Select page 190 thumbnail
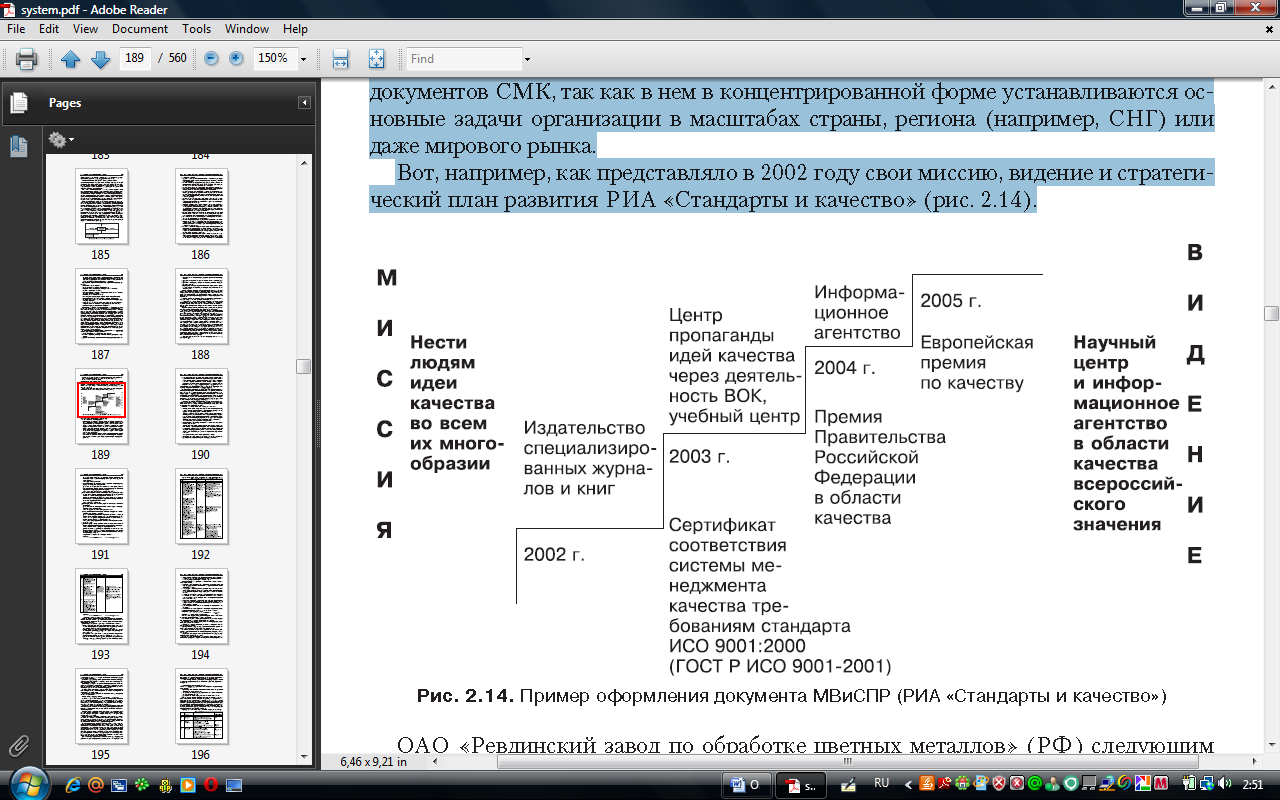The image size is (1280, 800). click(x=201, y=407)
